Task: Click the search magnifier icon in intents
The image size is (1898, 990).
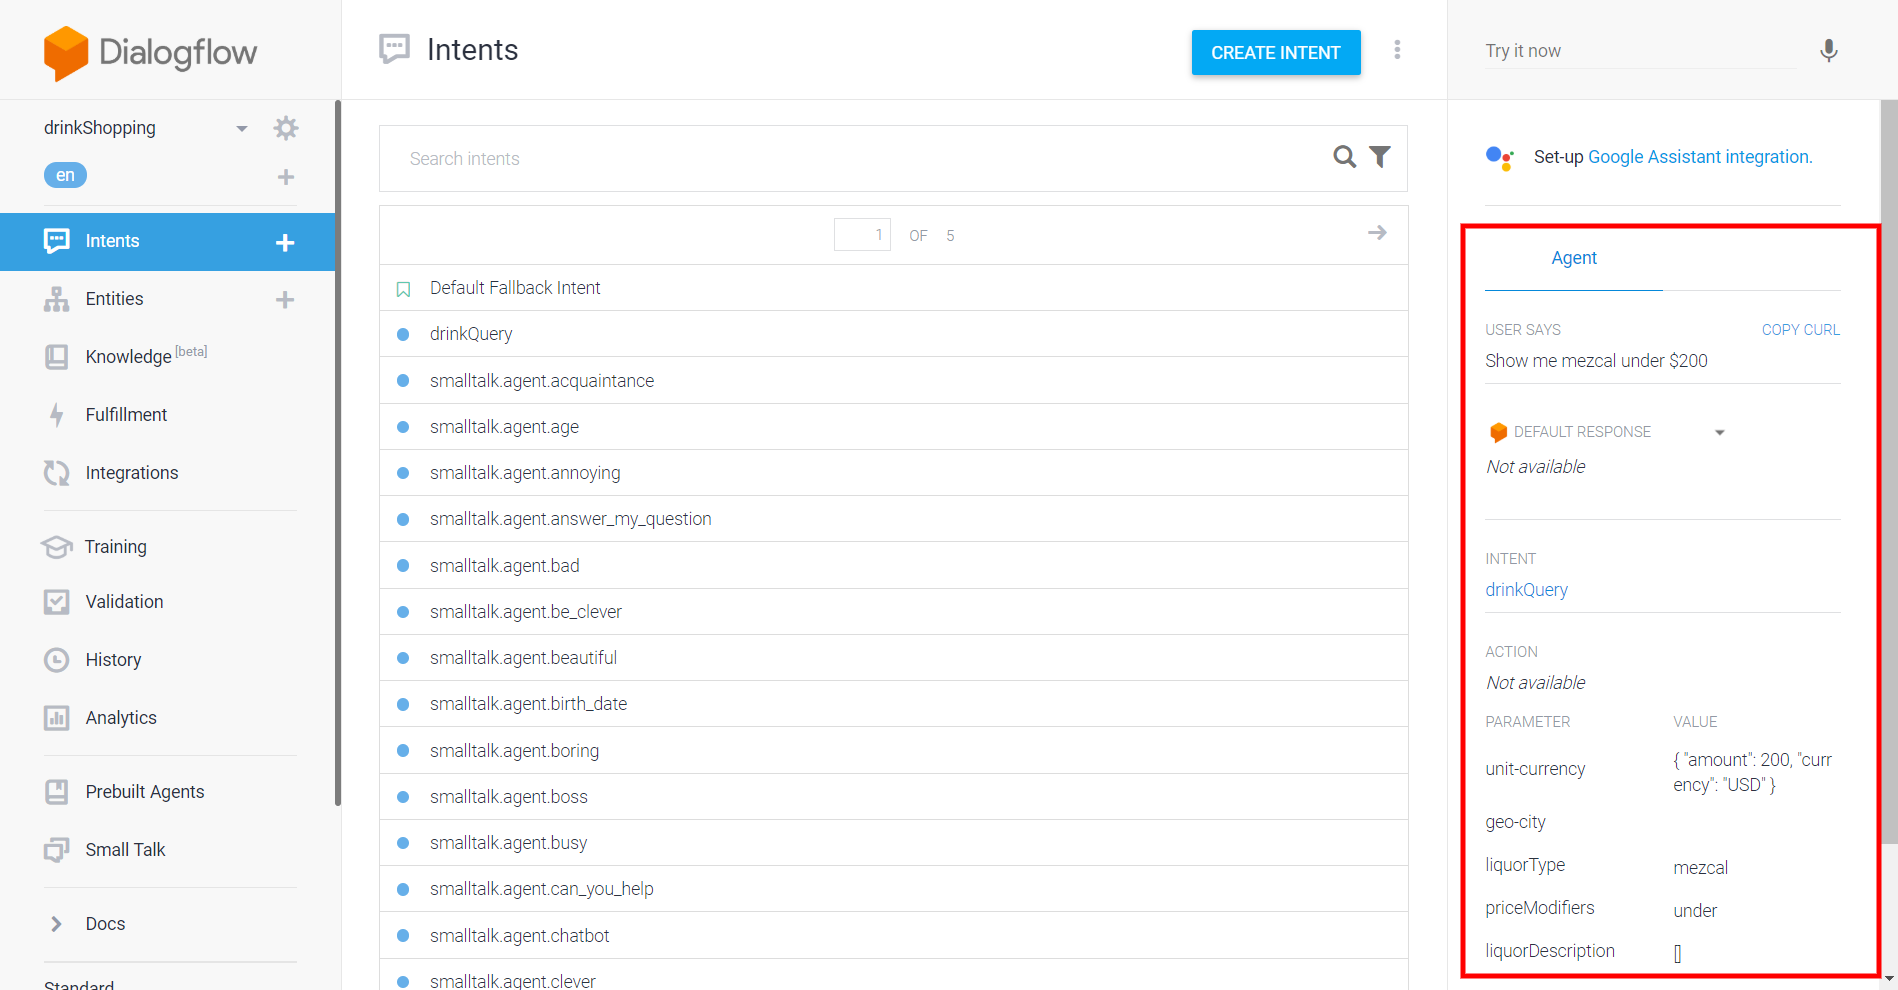Action: point(1345,157)
